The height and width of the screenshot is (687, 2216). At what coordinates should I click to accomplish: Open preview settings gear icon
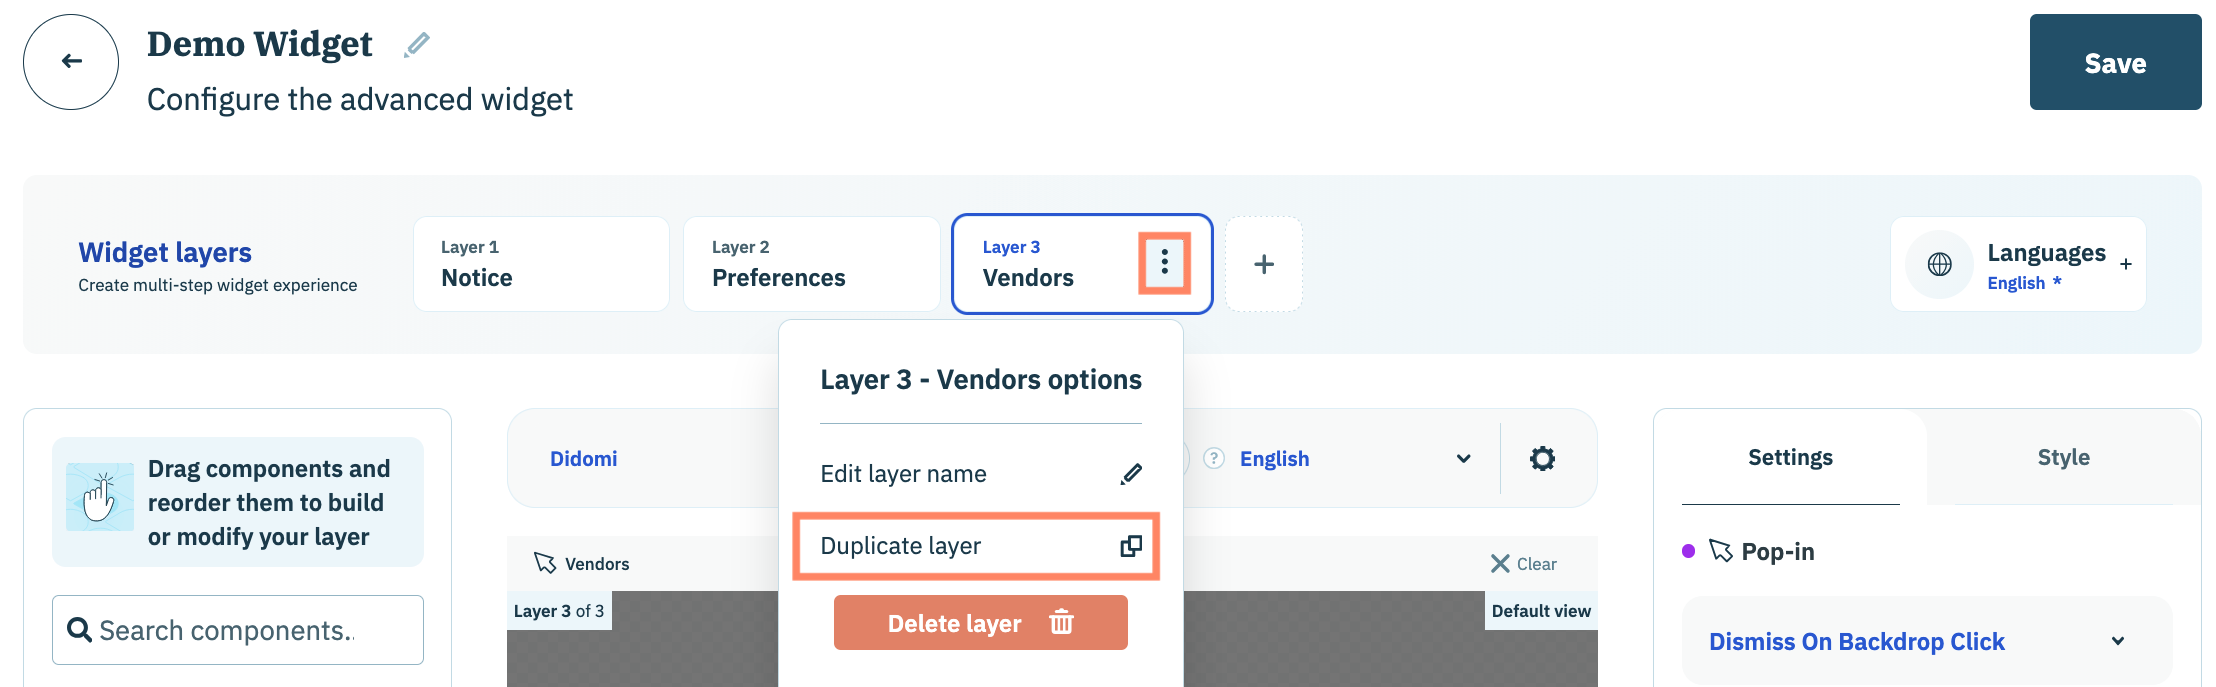click(1542, 459)
